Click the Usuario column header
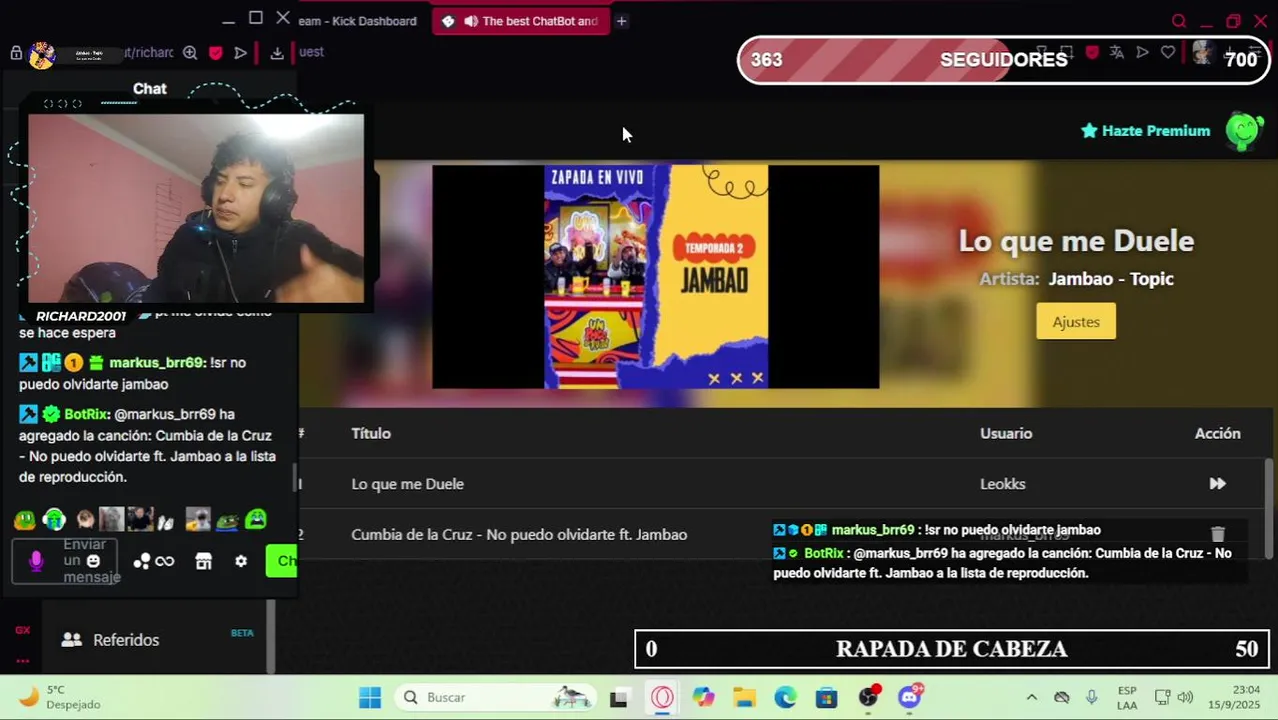This screenshot has height=720, width=1278. pos(1006,433)
